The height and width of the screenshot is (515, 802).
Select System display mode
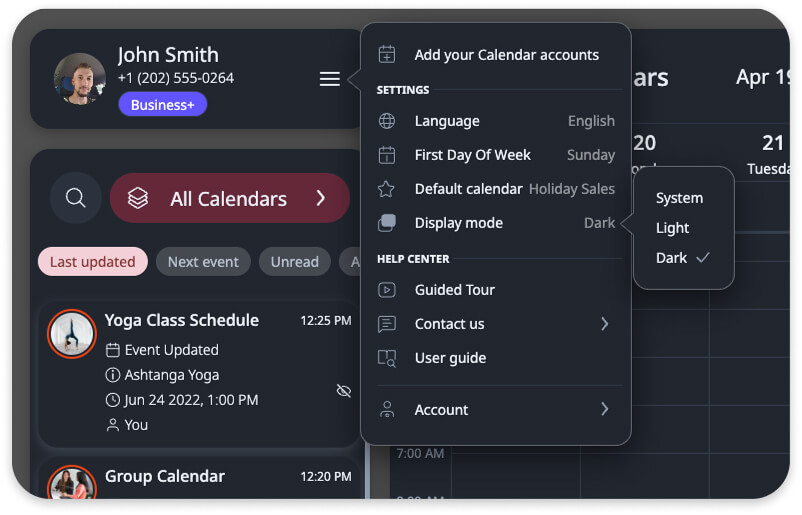point(679,198)
